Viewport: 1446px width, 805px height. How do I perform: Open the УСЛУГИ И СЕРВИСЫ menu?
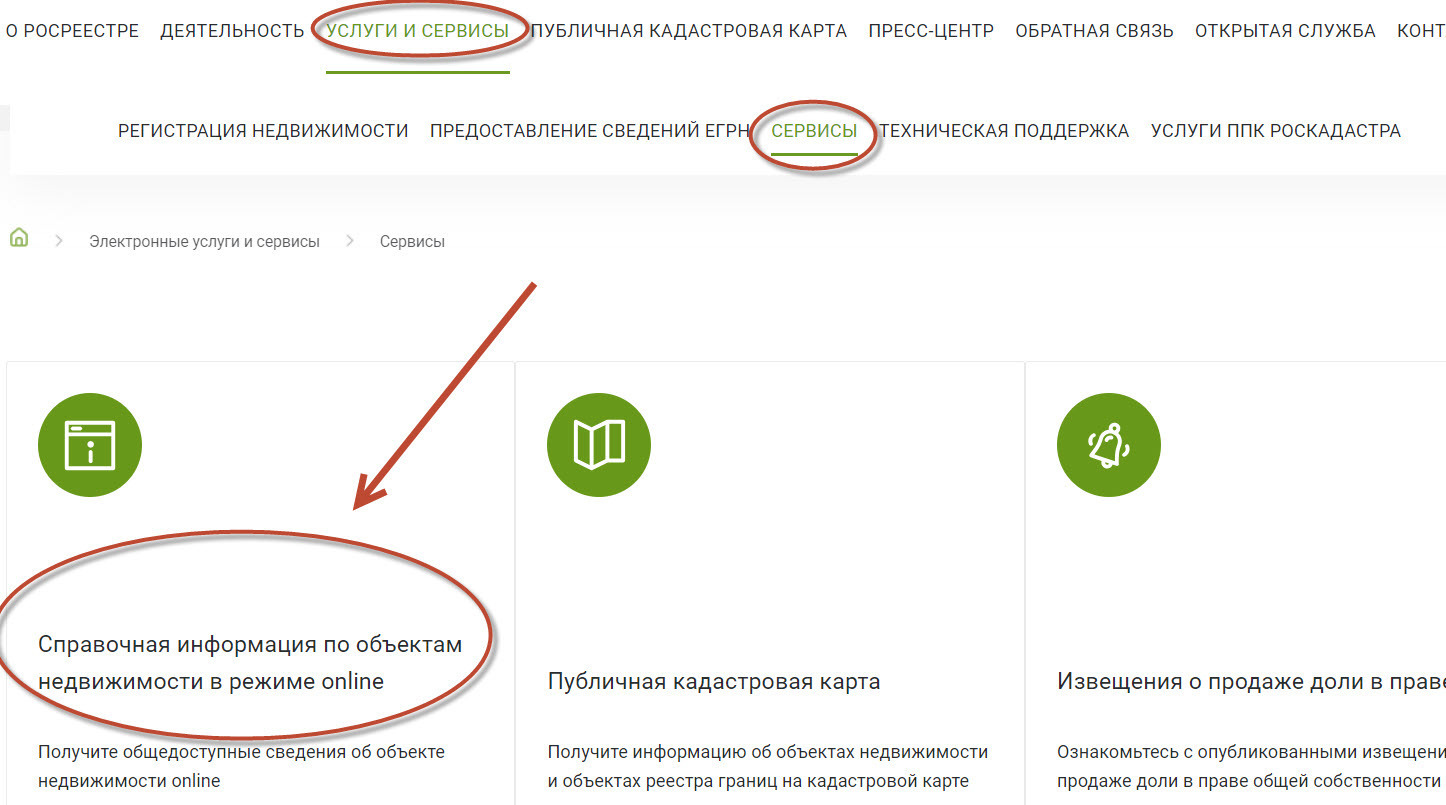click(417, 30)
